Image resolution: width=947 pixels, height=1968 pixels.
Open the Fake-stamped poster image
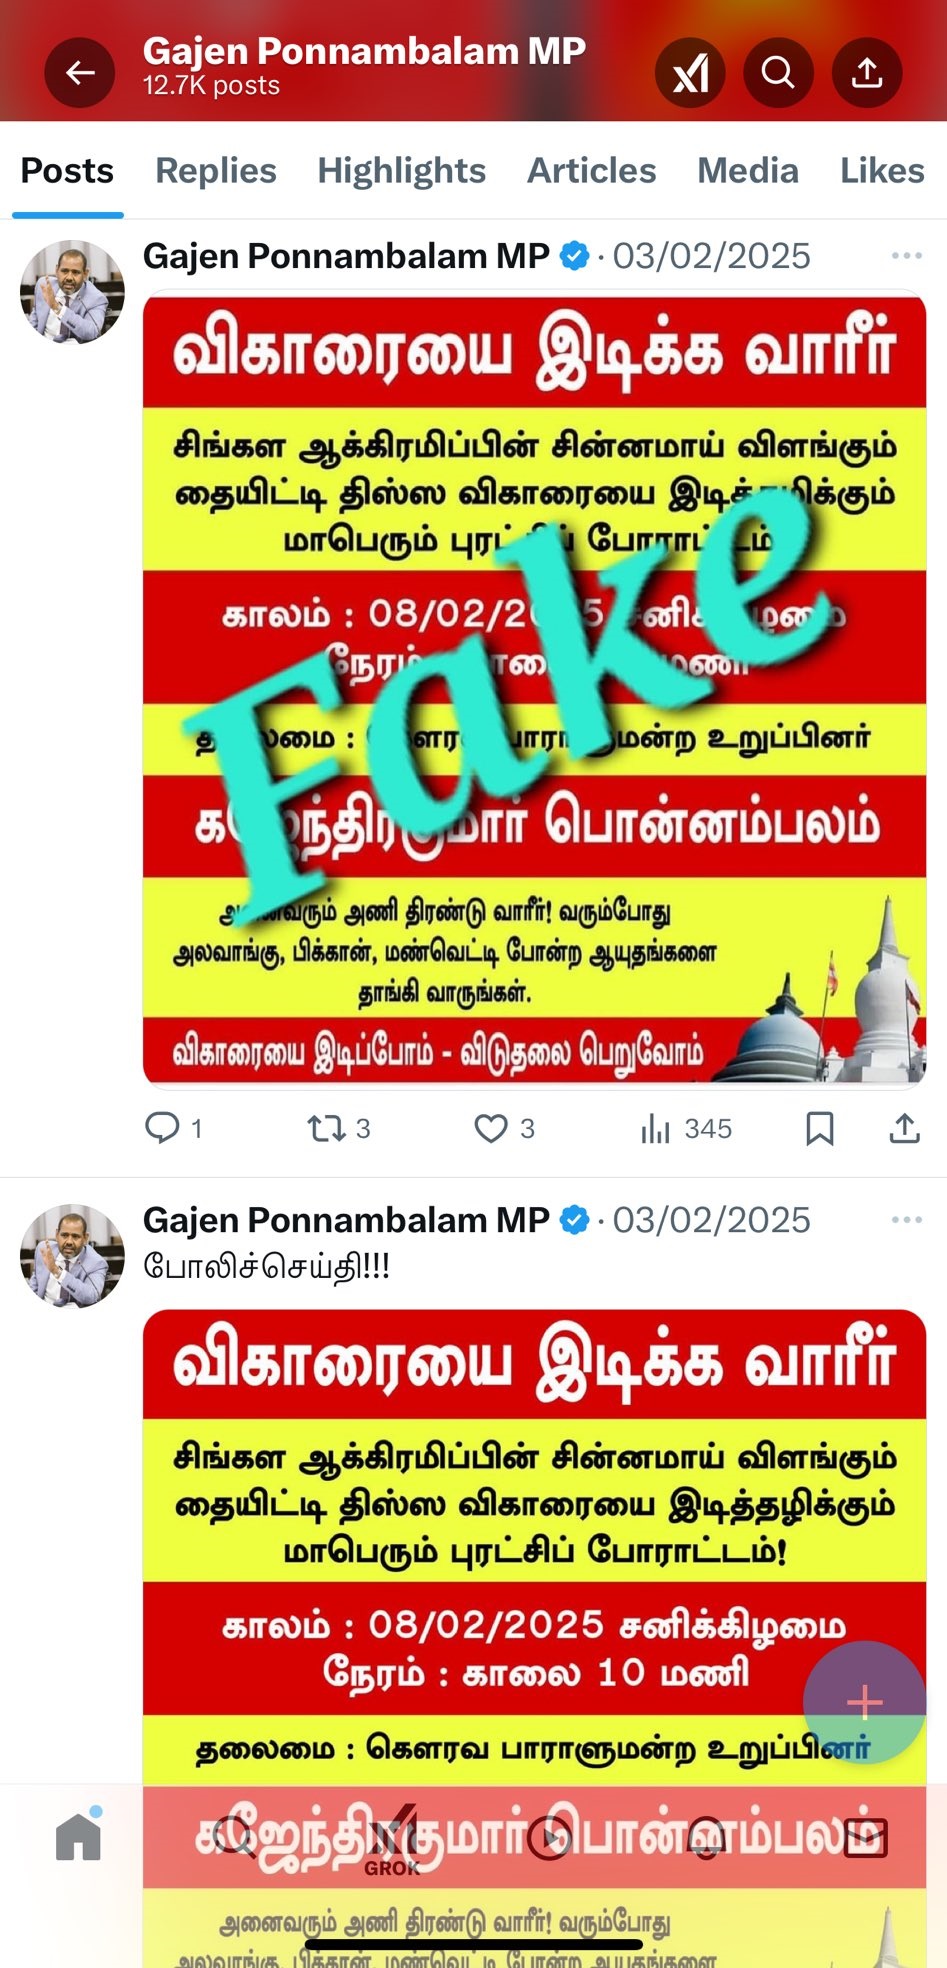click(534, 688)
